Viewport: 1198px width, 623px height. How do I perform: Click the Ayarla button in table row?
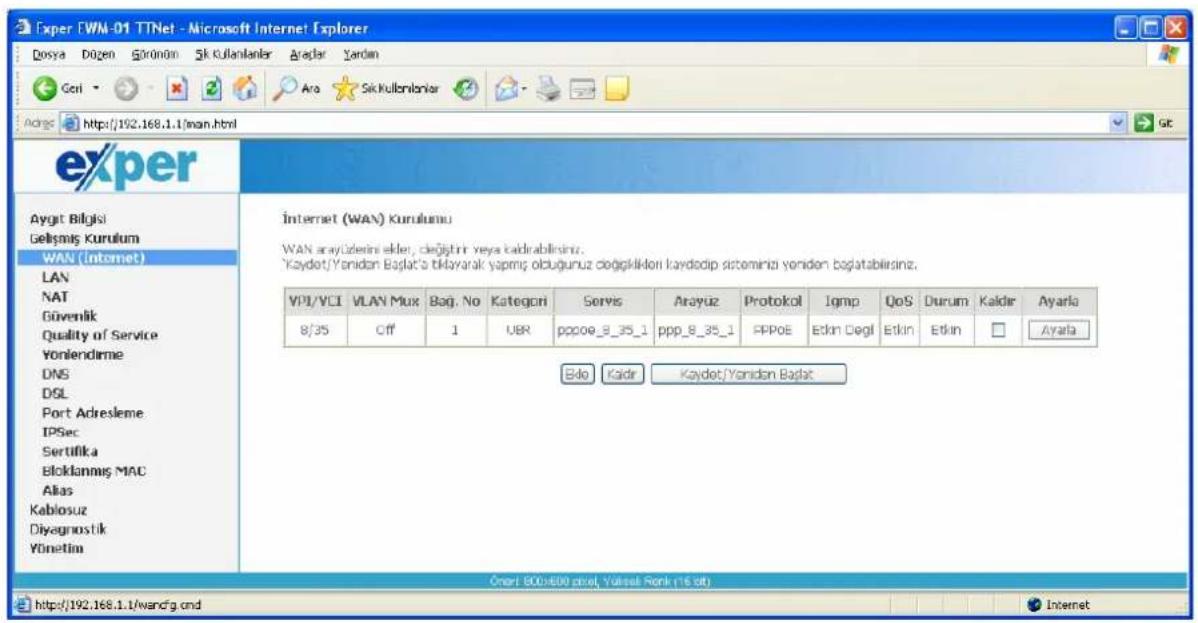pos(1059,330)
